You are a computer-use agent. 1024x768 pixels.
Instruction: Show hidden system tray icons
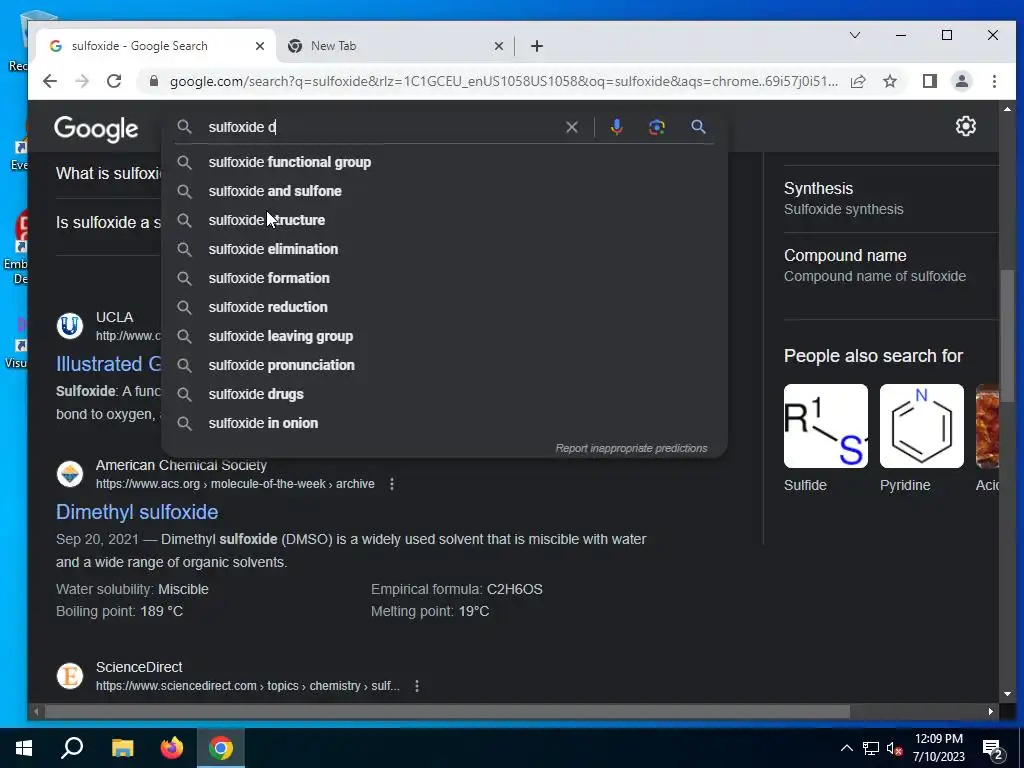846,748
